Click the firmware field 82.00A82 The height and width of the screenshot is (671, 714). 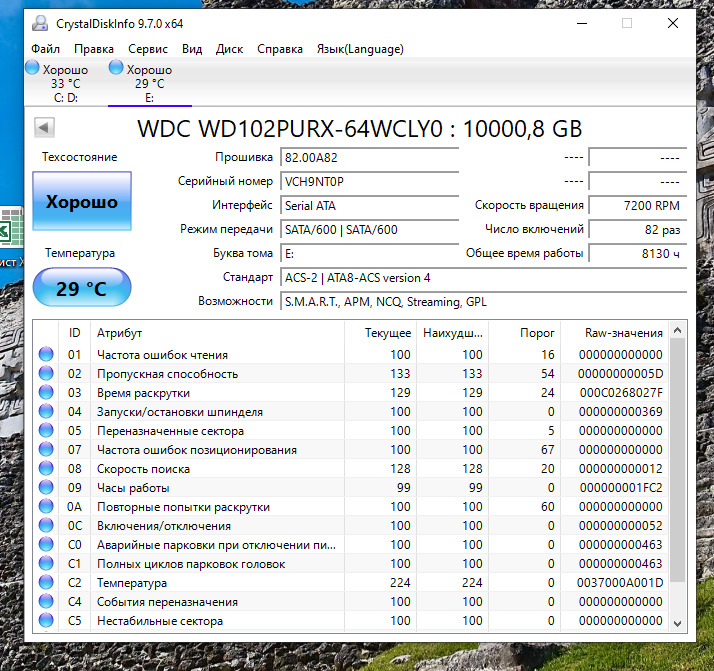click(368, 158)
